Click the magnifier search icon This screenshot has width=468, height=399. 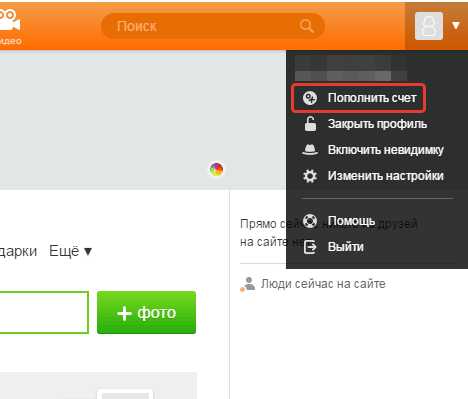(x=306, y=26)
